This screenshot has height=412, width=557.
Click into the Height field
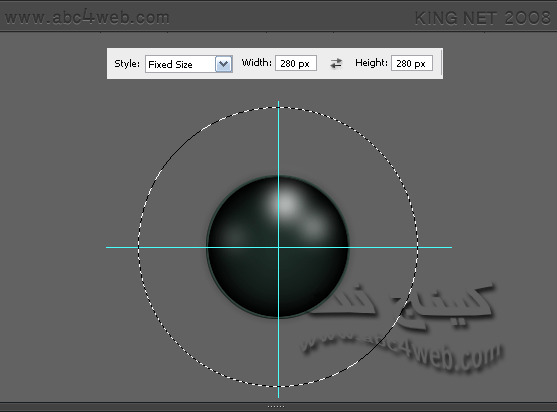pyautogui.click(x=412, y=64)
